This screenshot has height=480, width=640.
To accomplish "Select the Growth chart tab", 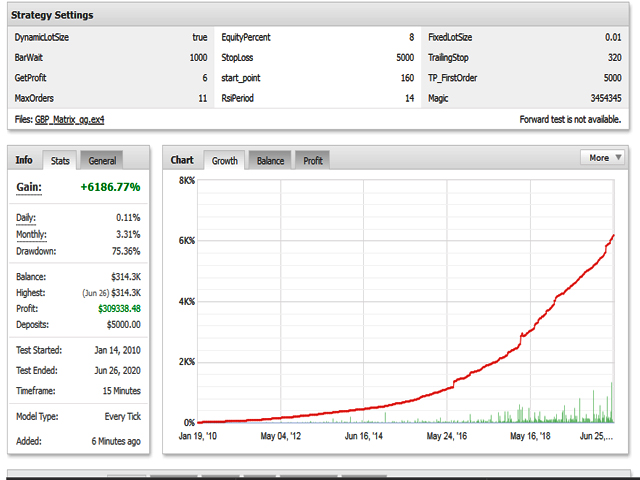I will point(225,160).
